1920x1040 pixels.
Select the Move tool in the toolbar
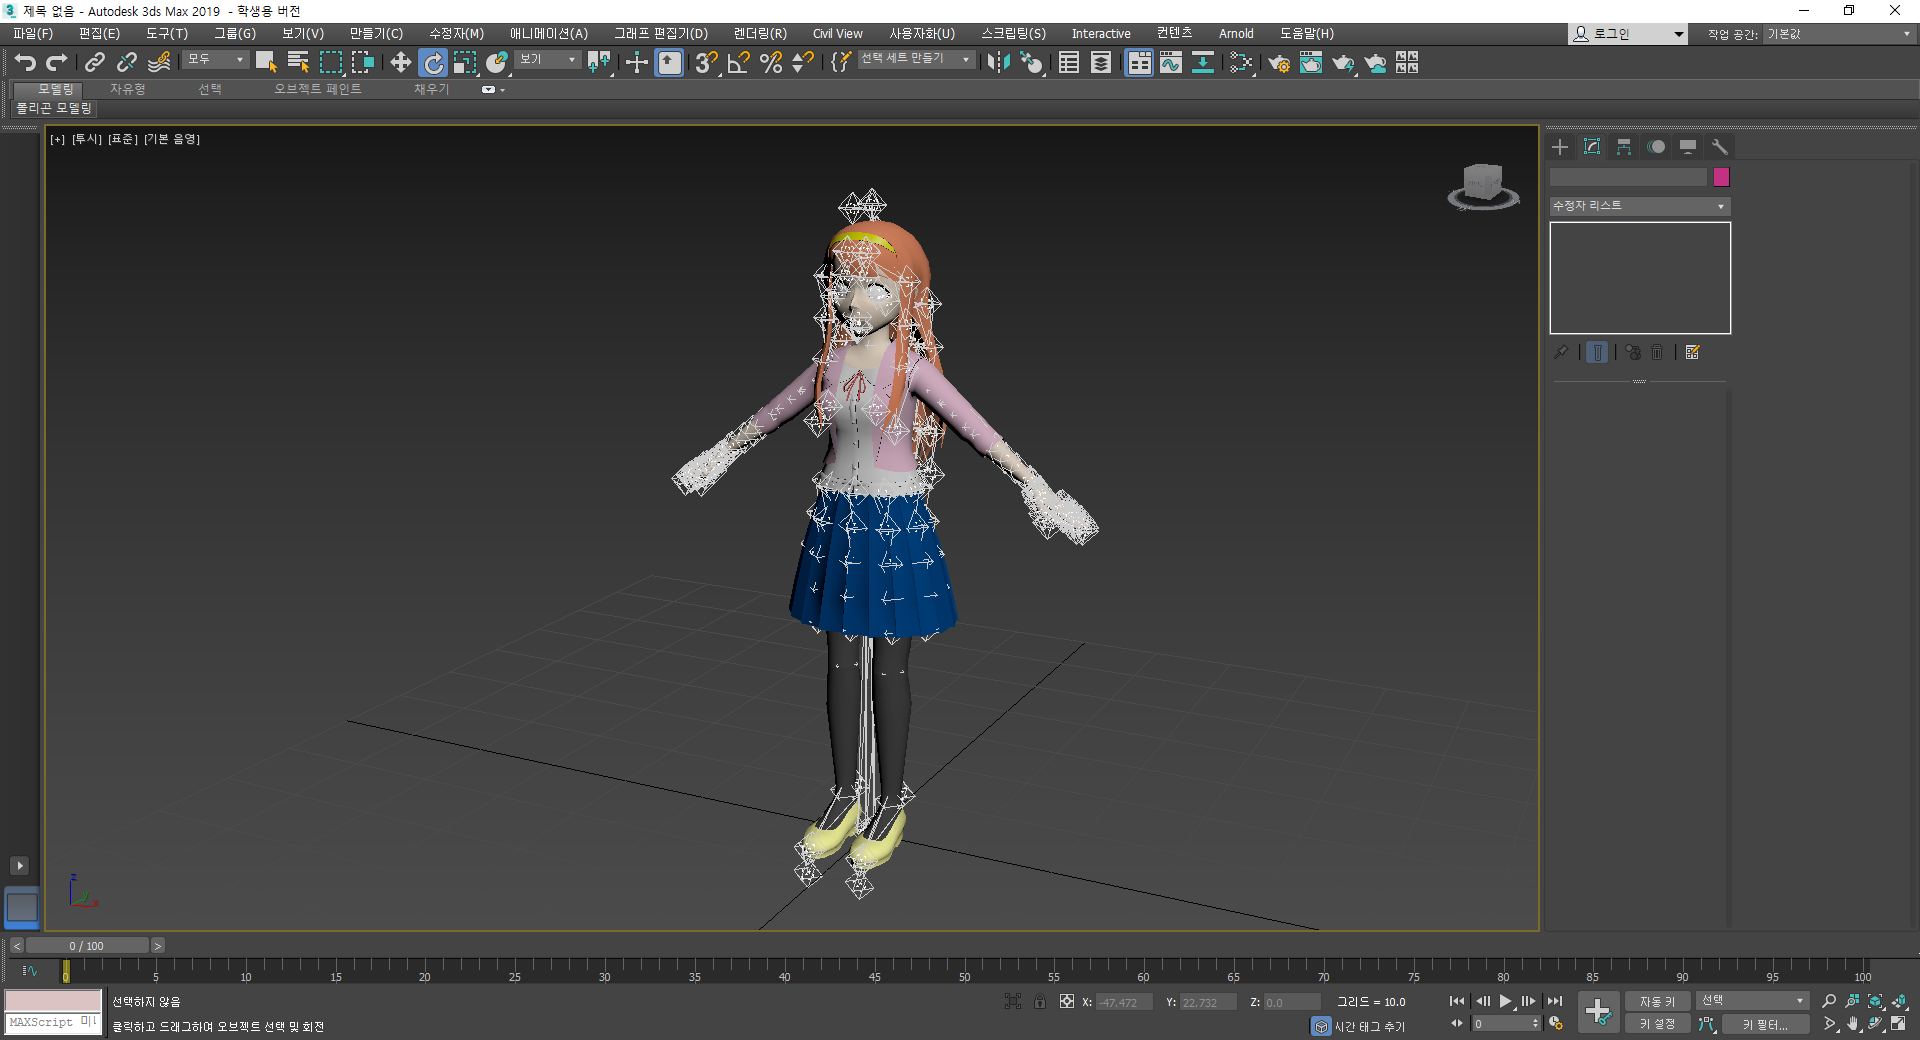(x=400, y=63)
